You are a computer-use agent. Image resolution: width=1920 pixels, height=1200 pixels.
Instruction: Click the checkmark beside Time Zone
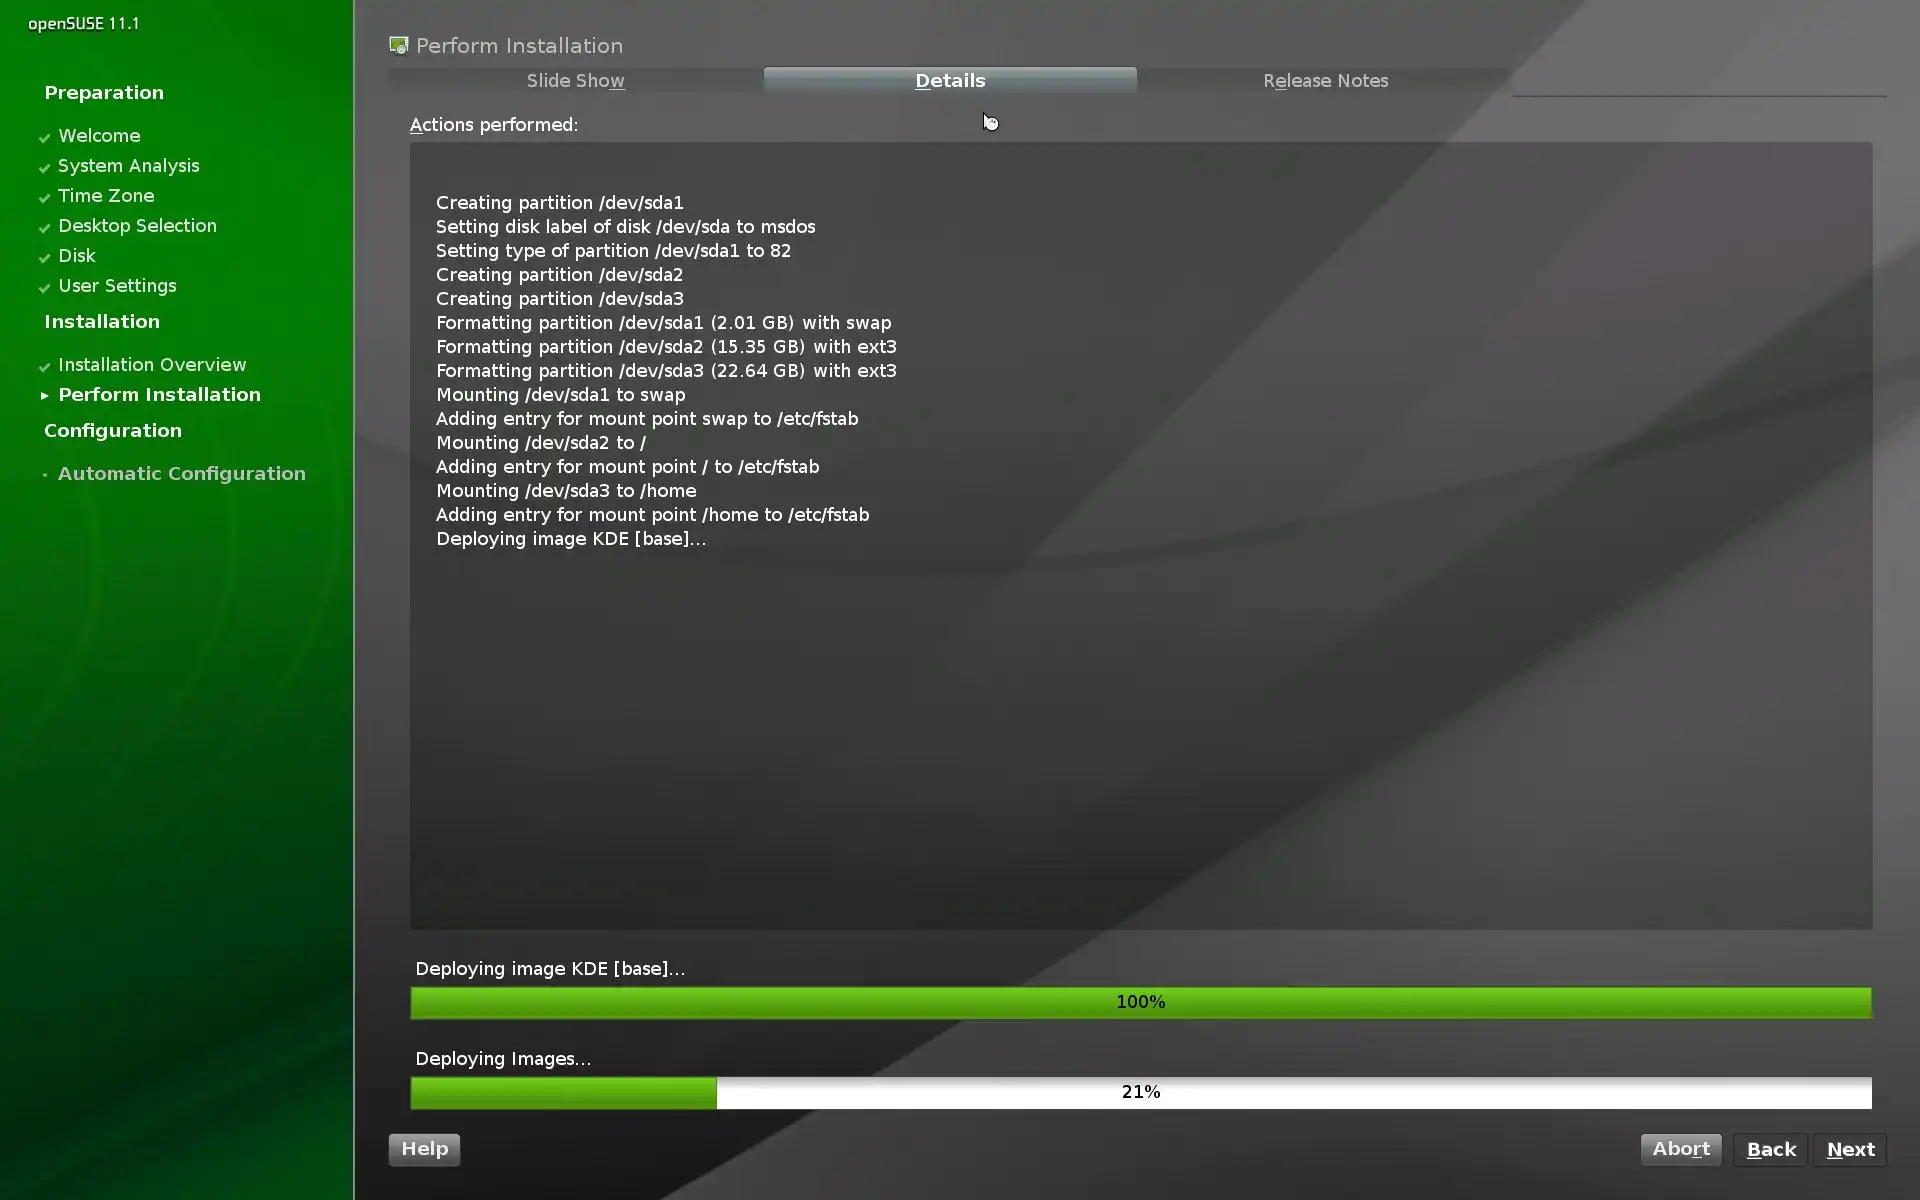click(44, 198)
